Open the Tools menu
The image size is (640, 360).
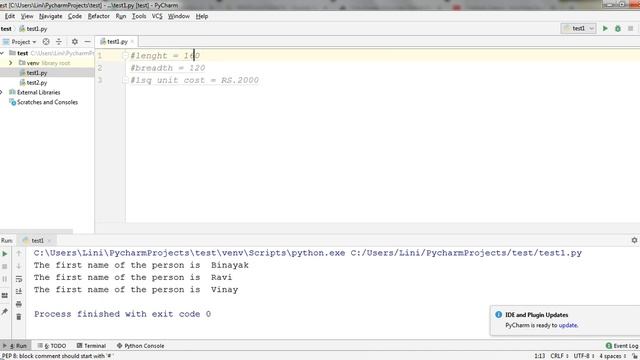point(139,16)
